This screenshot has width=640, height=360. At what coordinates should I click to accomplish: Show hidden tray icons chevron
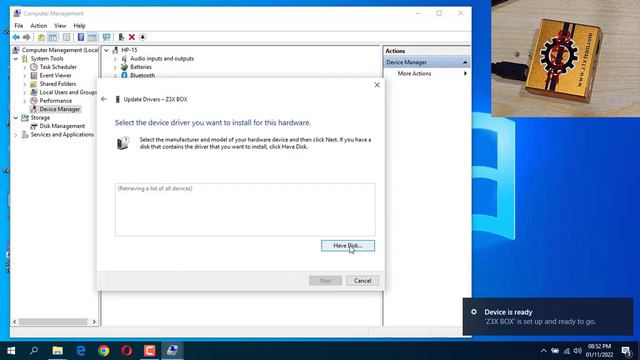click(x=543, y=351)
